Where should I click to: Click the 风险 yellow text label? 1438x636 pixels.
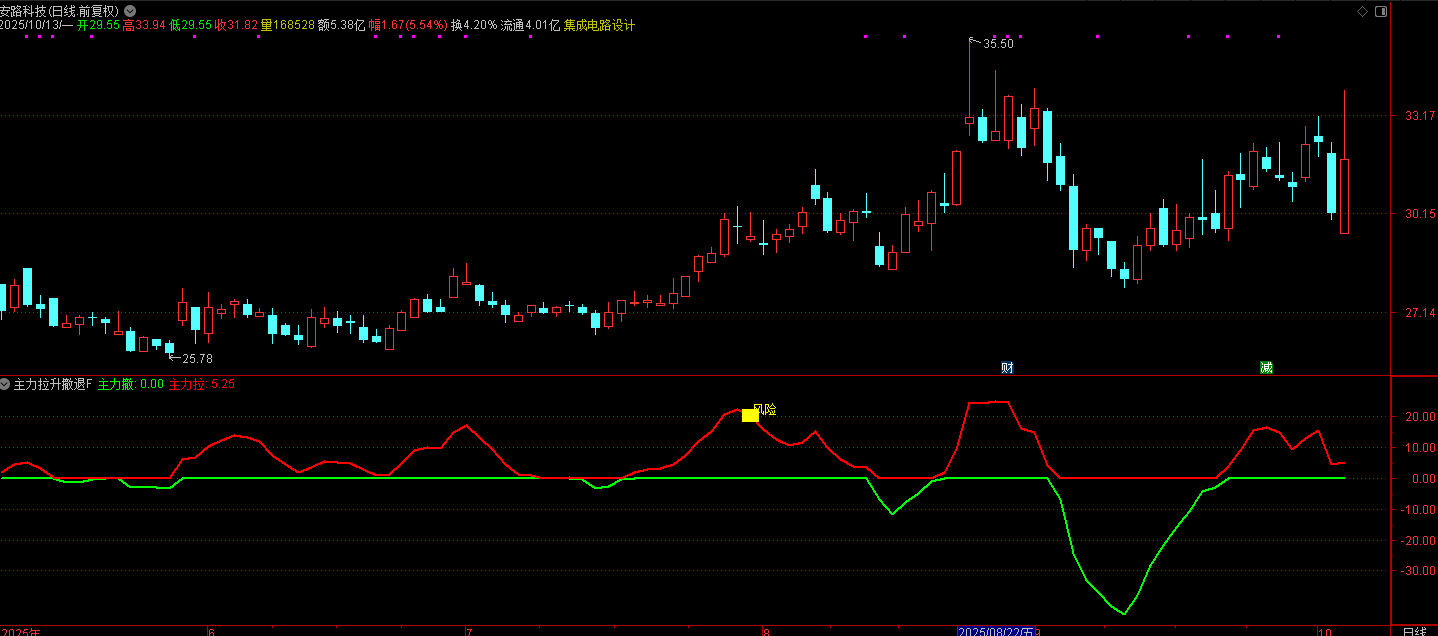[764, 409]
